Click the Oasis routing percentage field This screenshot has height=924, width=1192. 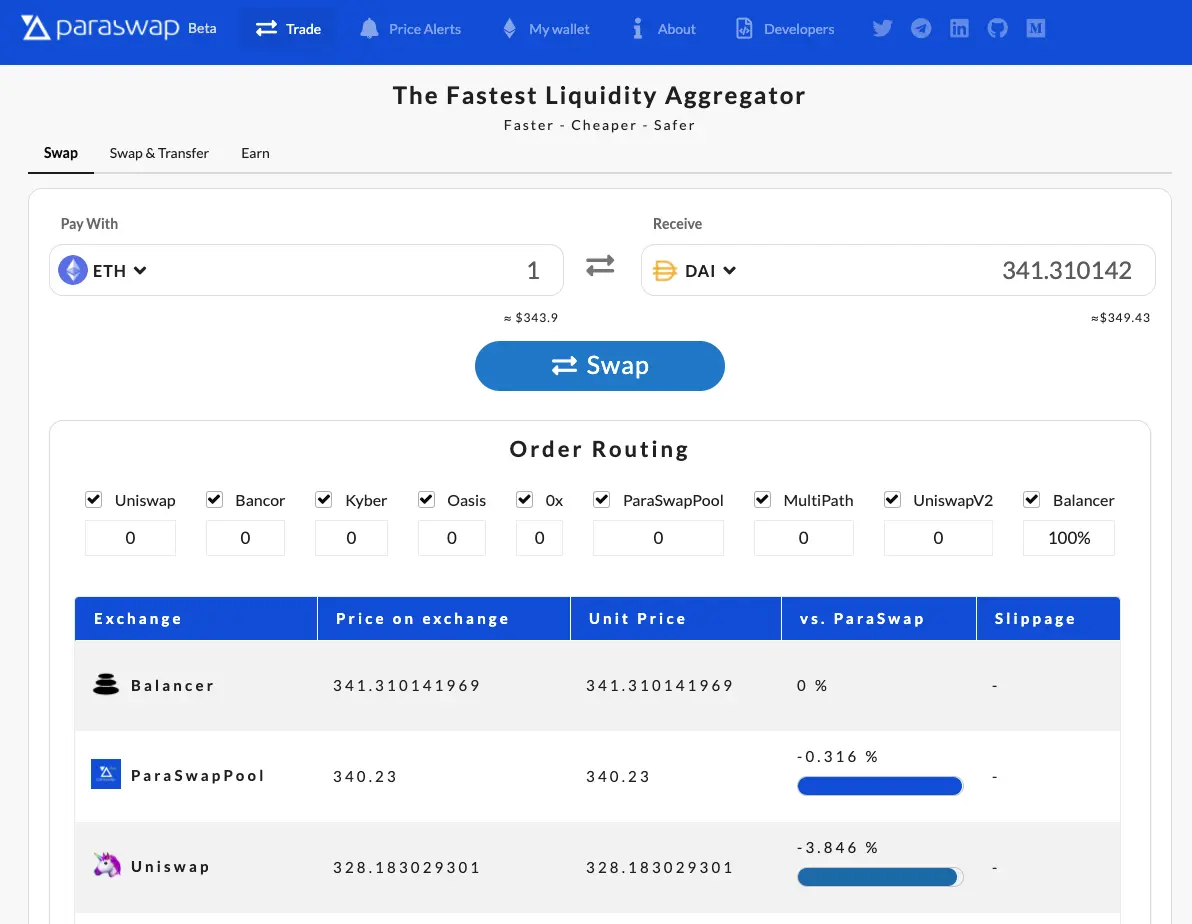(452, 538)
